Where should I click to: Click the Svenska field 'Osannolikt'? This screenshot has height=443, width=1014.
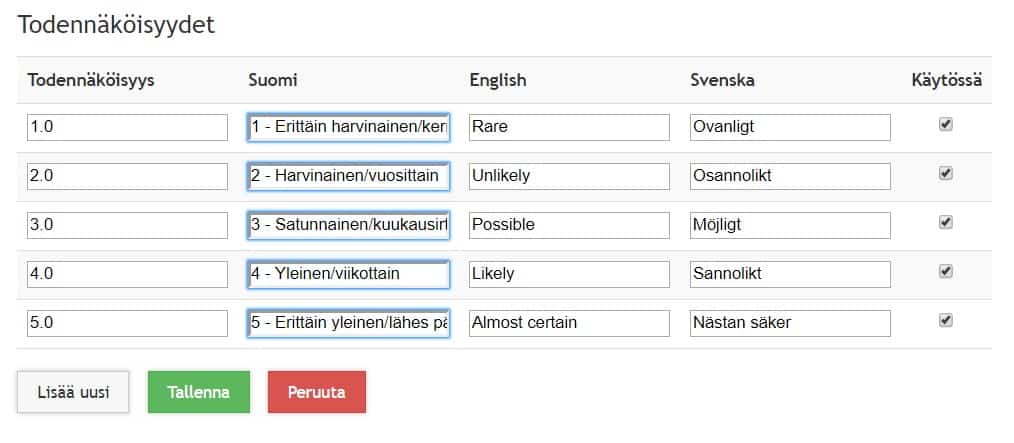pyautogui.click(x=790, y=176)
